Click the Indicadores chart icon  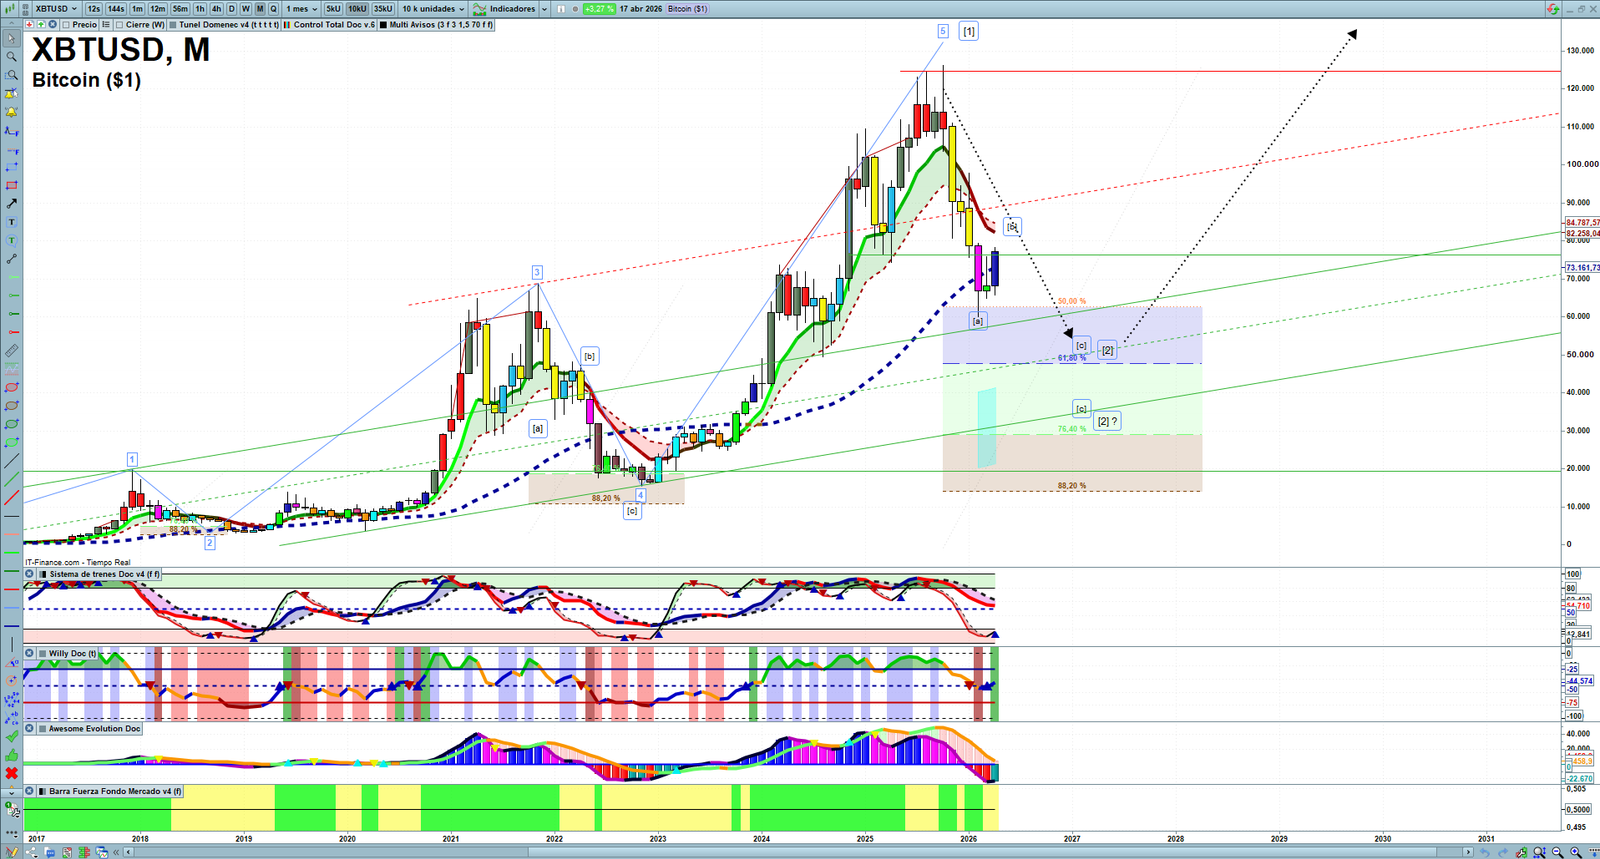tap(480, 9)
